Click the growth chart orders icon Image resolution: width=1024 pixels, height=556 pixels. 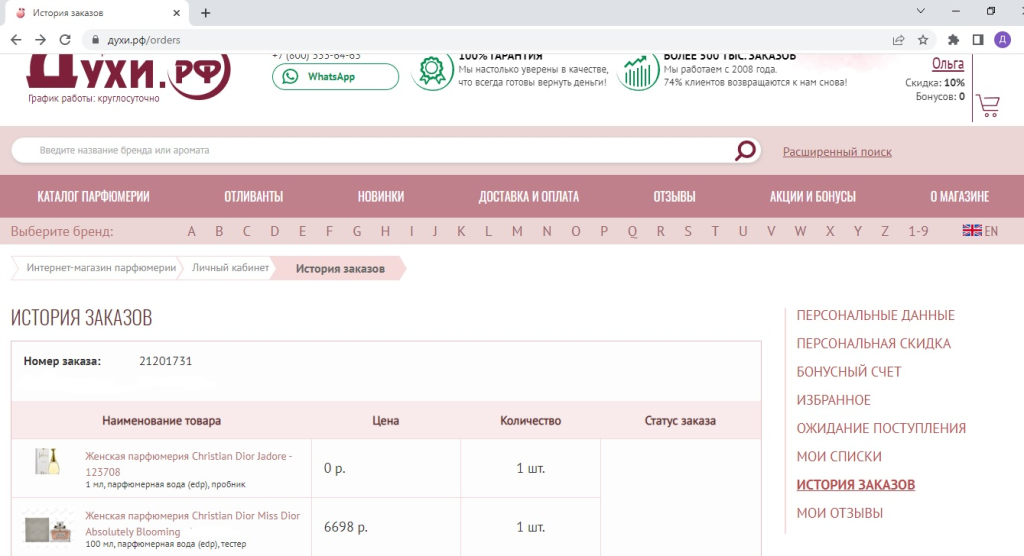637,72
